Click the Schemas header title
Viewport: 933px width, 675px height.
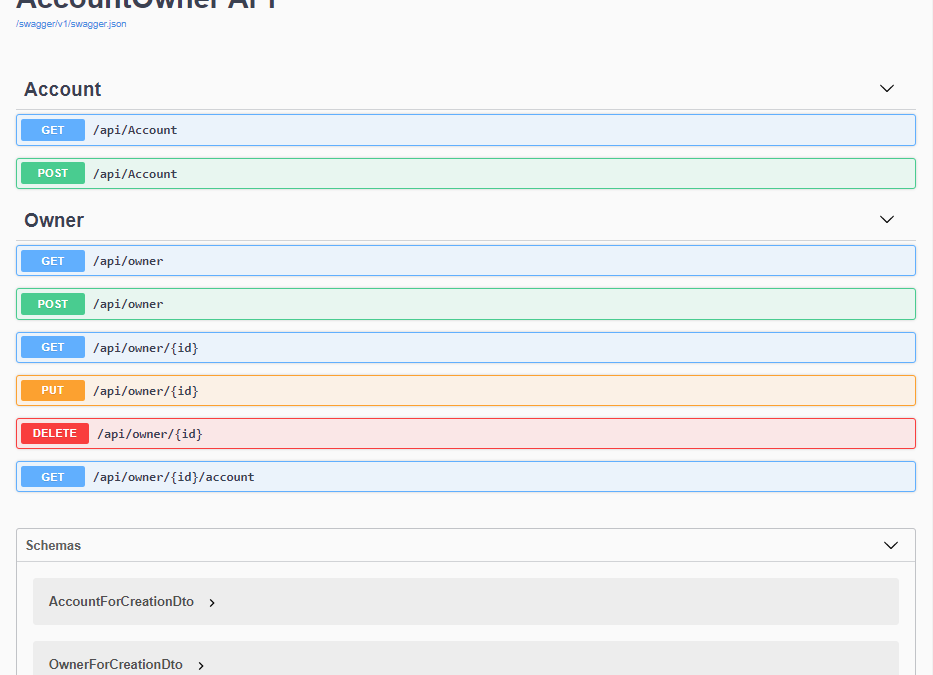[x=54, y=546]
